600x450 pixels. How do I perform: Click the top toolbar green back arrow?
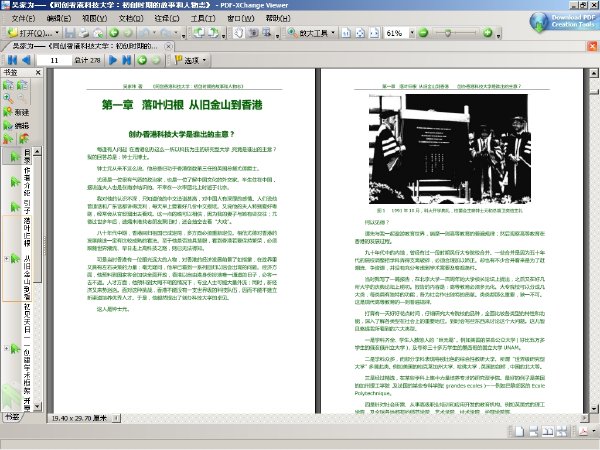114,33
